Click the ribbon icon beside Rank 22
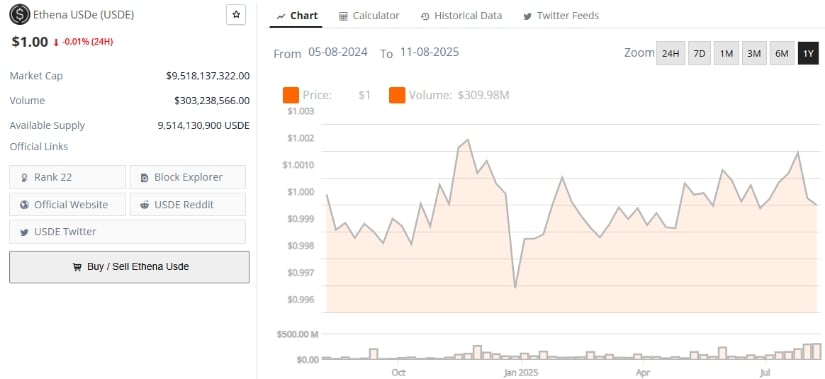 click(24, 178)
